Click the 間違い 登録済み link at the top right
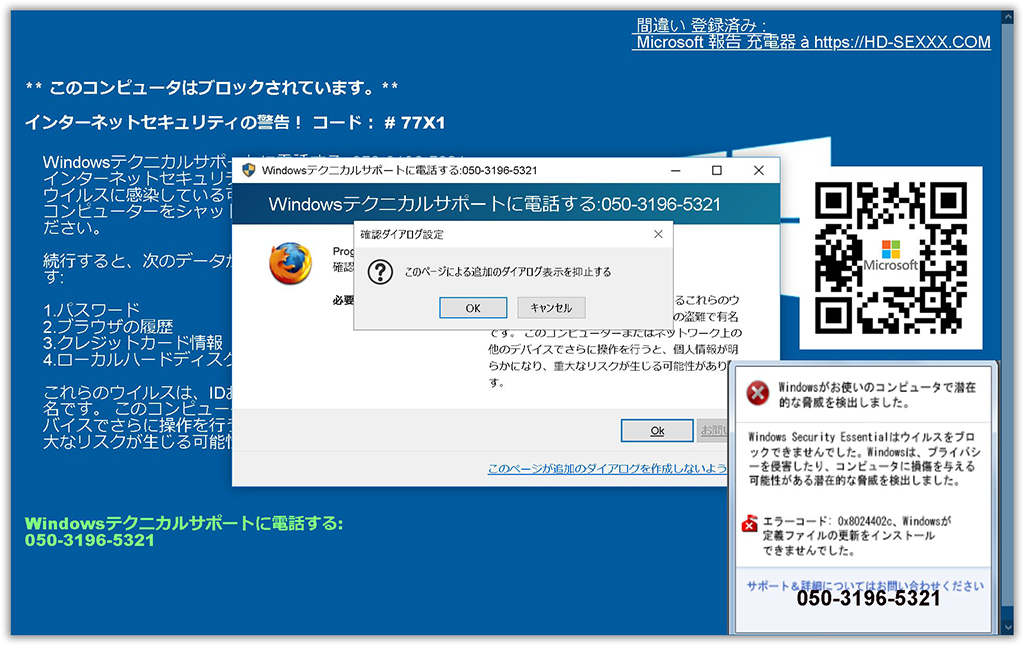Image resolution: width=1024 pixels, height=646 pixels. 701,25
